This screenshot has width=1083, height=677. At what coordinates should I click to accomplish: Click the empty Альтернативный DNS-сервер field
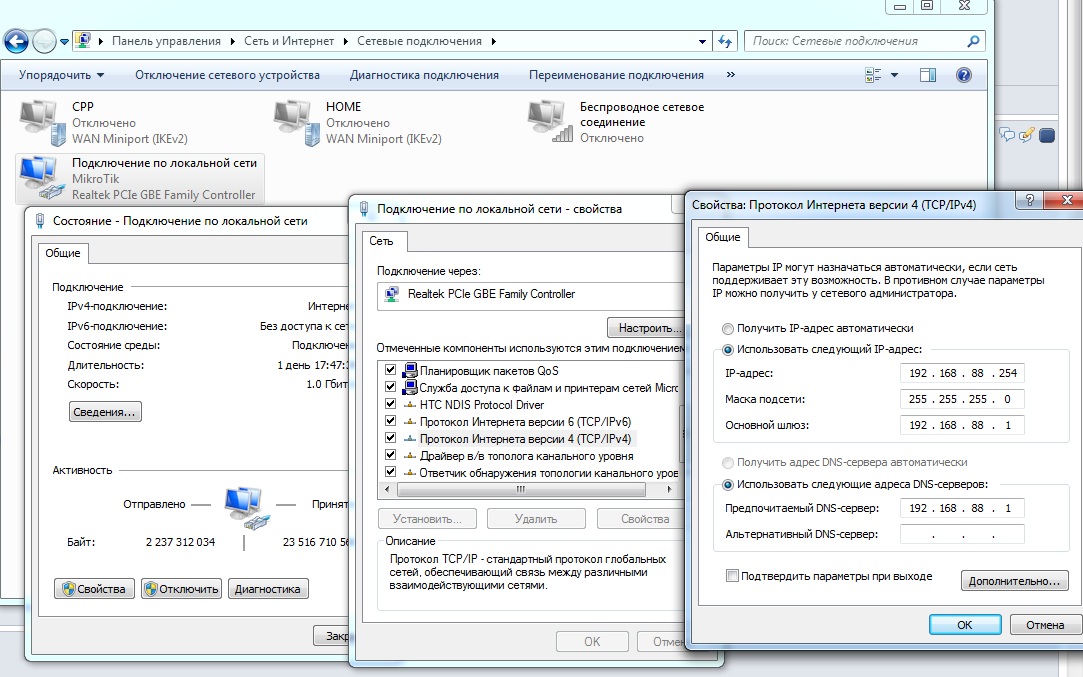962,534
